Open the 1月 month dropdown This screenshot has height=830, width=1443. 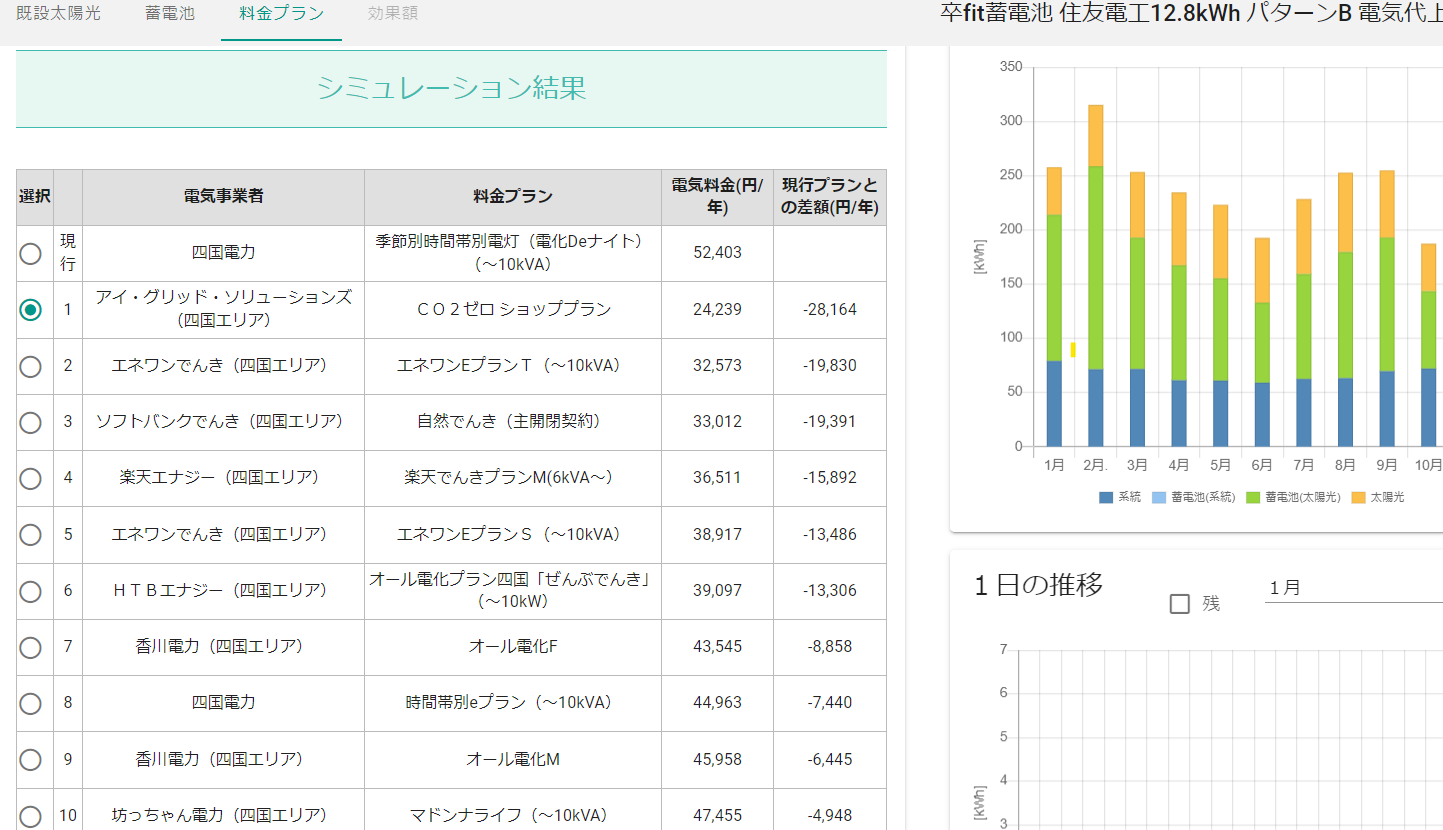coord(1354,588)
